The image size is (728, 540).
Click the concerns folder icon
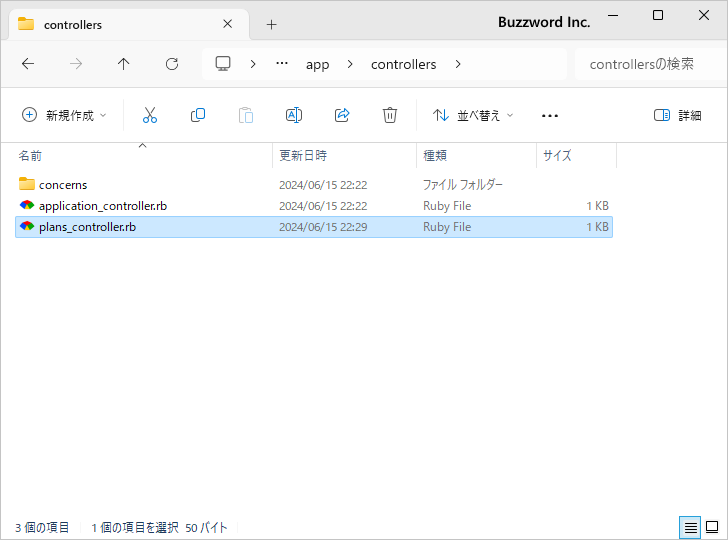[x=27, y=184]
